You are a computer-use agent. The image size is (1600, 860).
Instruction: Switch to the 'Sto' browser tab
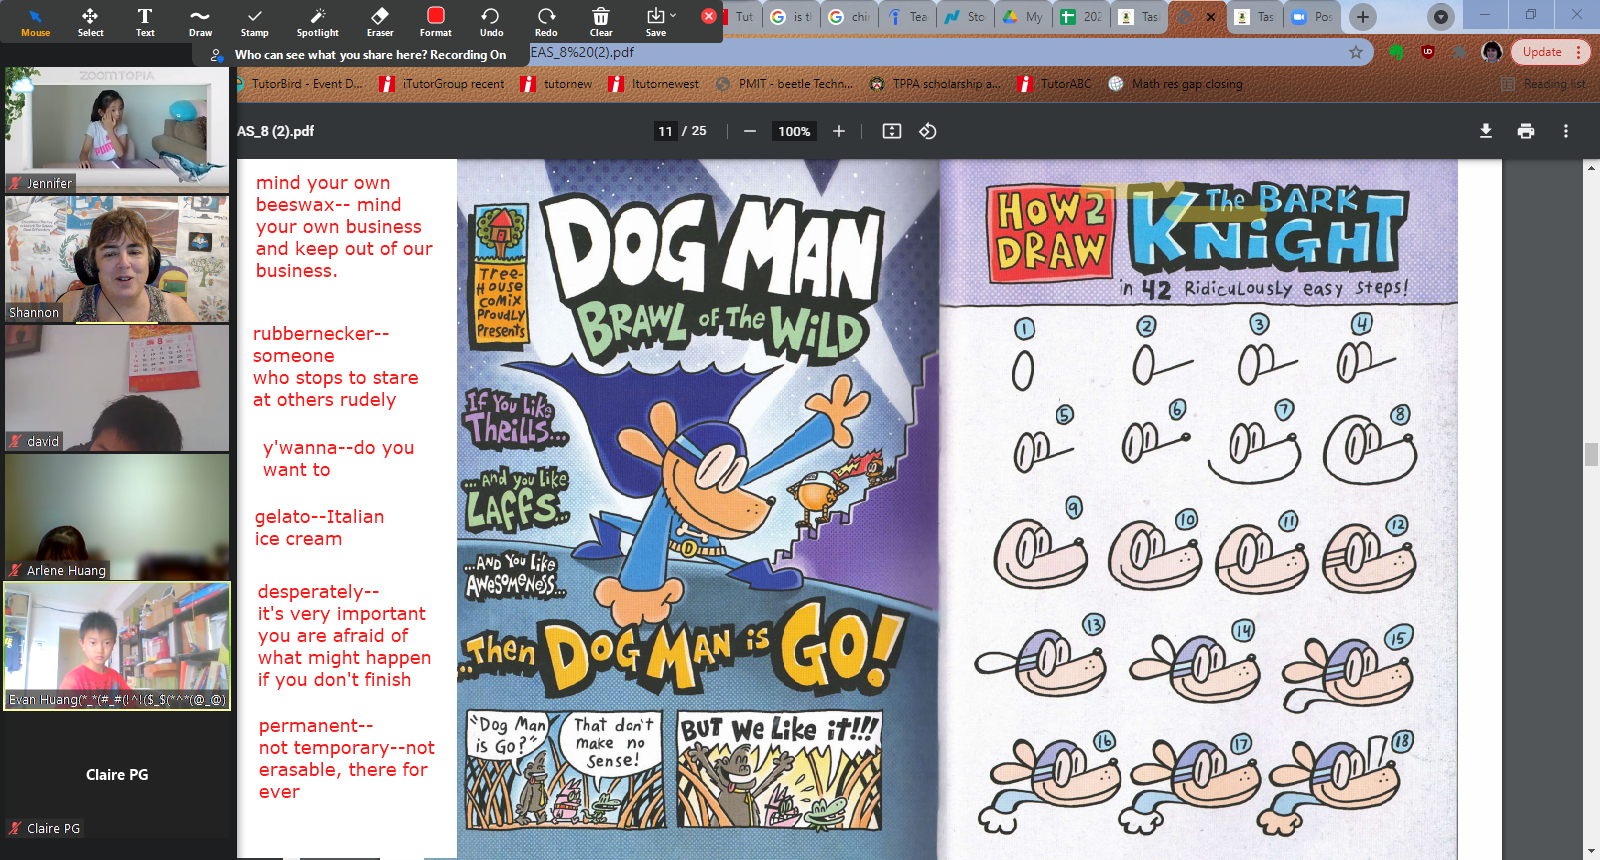(966, 16)
